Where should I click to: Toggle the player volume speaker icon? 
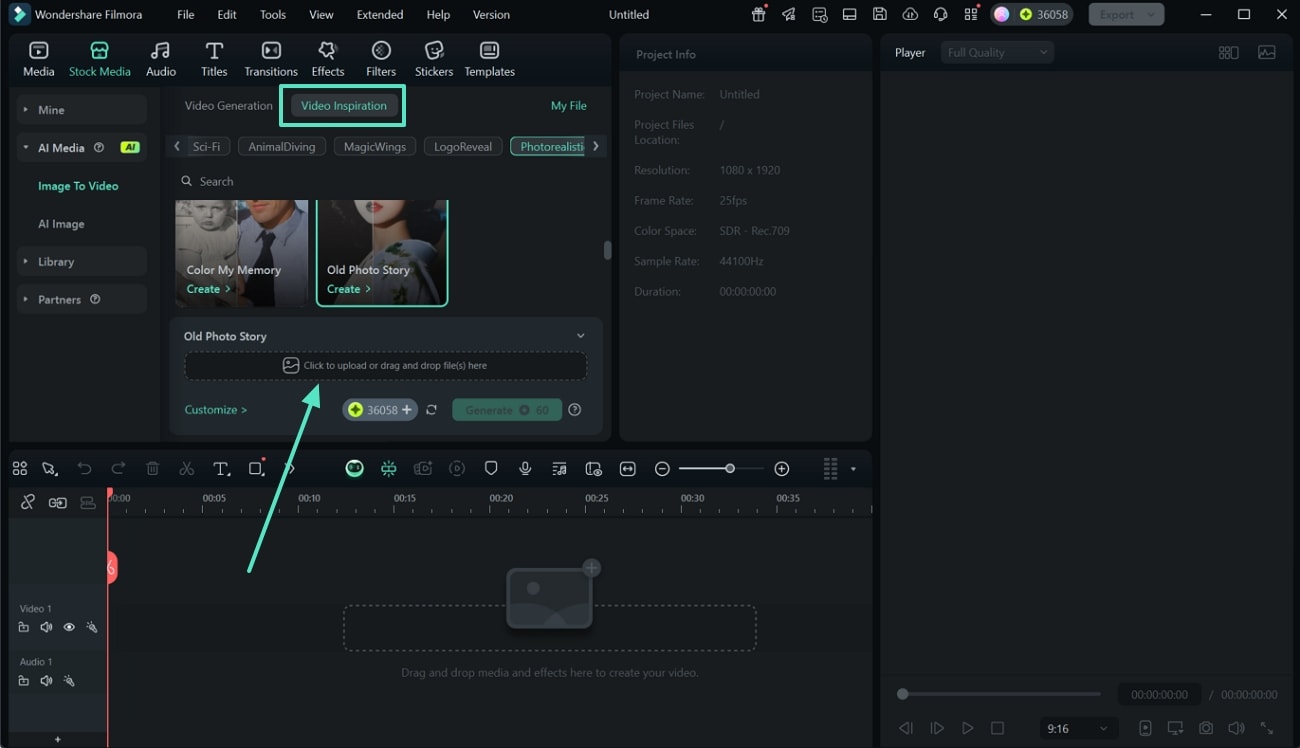tap(1236, 728)
